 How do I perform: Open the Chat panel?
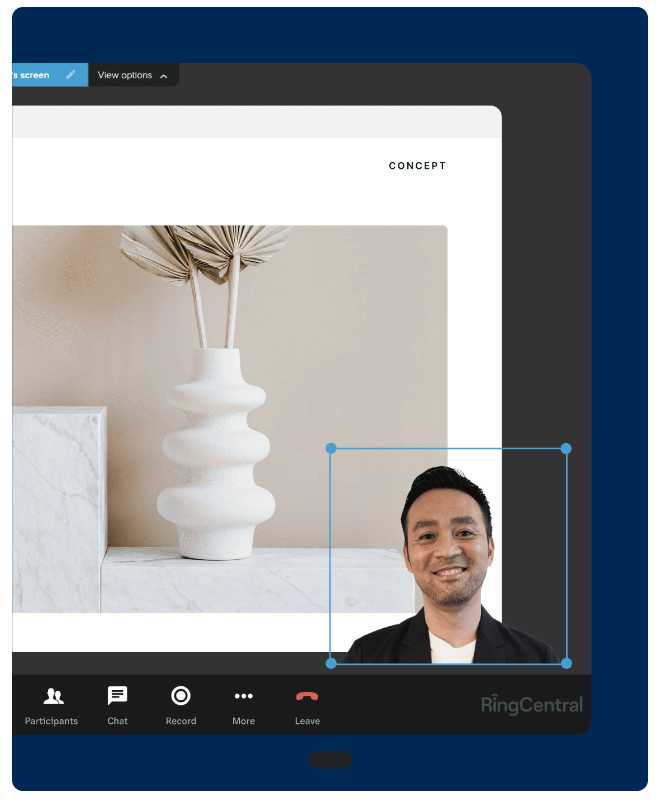tap(117, 706)
